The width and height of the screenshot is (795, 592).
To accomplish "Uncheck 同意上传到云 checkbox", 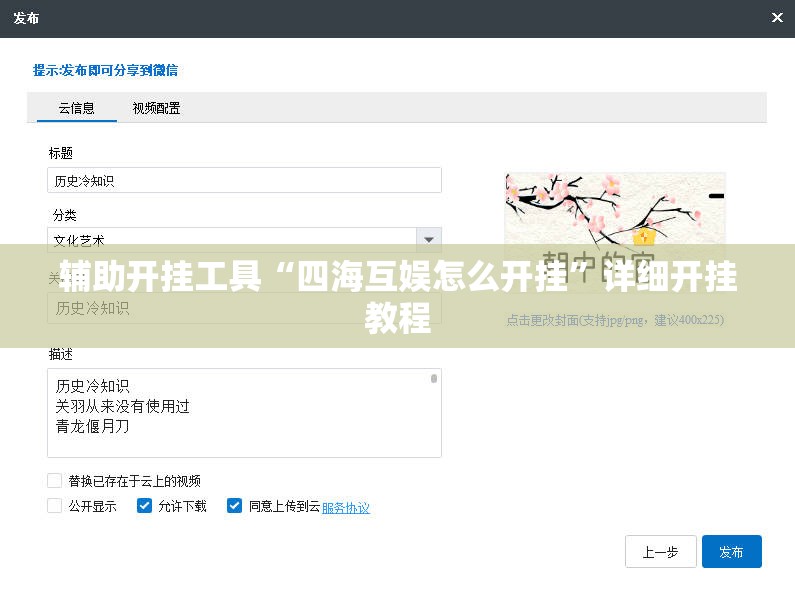I will point(234,506).
